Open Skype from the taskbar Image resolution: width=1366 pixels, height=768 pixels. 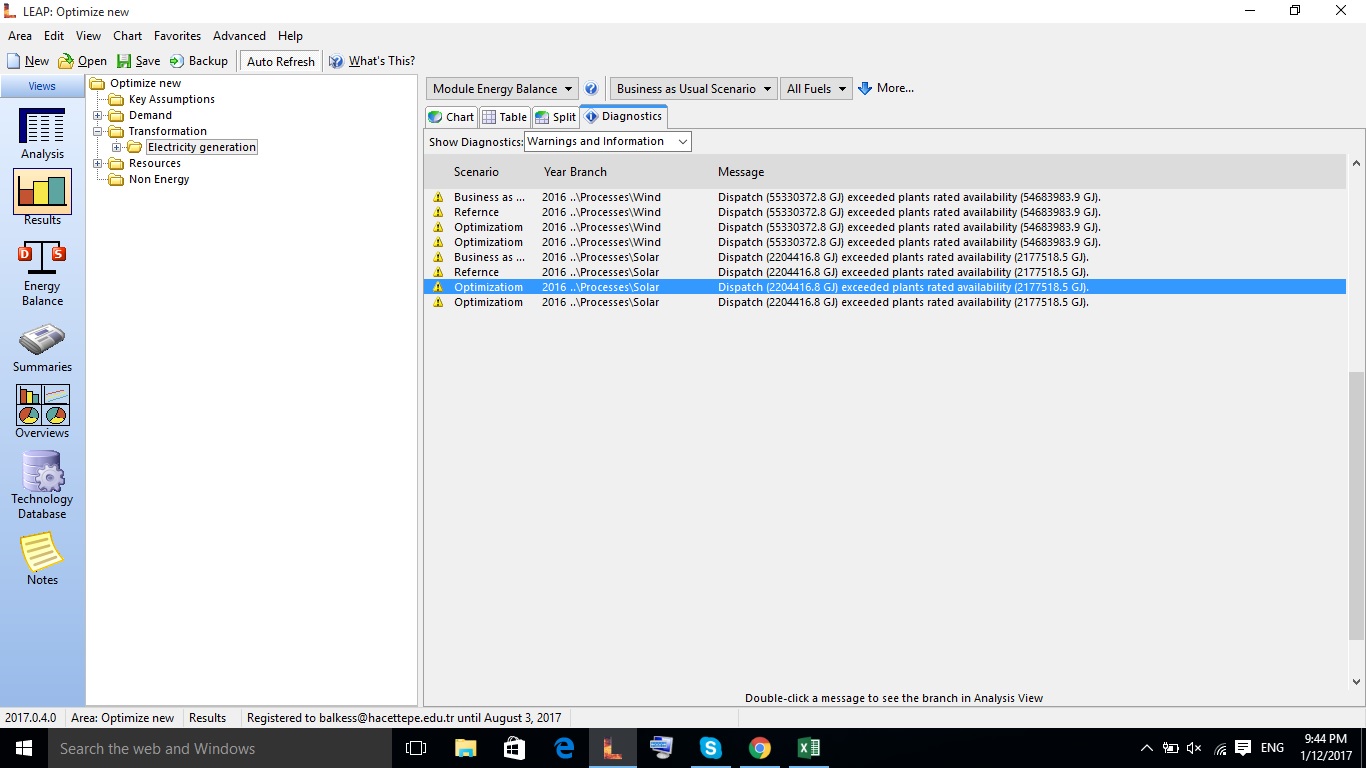point(710,748)
